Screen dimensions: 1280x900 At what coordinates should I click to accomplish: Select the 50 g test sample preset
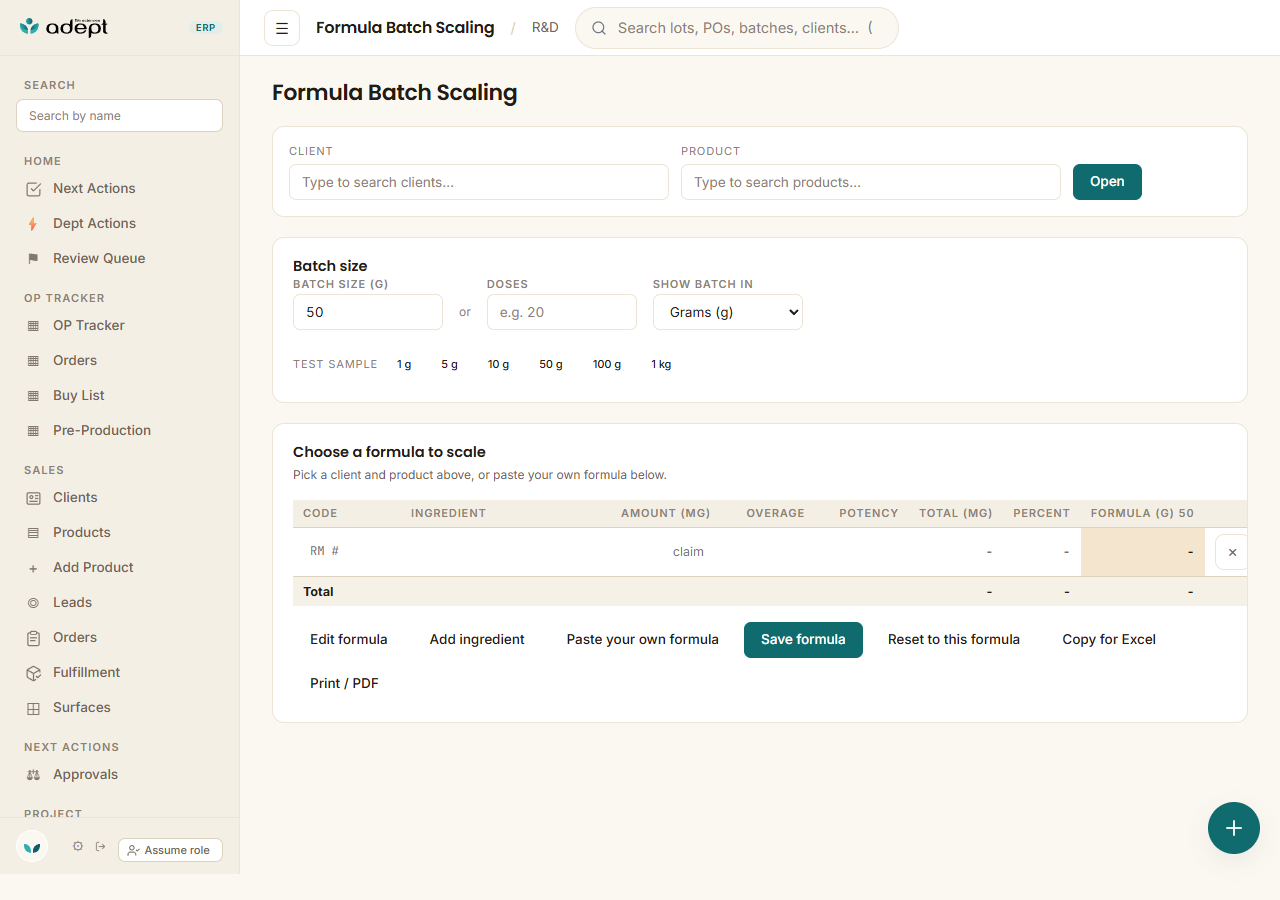[551, 365]
